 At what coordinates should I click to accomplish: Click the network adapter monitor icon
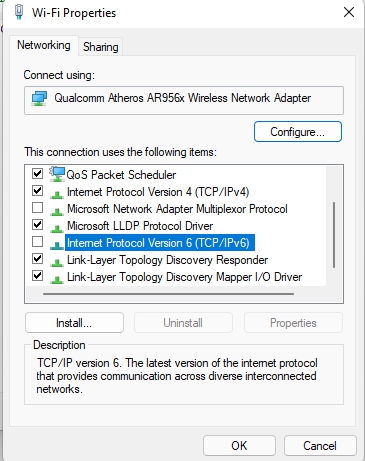click(39, 99)
